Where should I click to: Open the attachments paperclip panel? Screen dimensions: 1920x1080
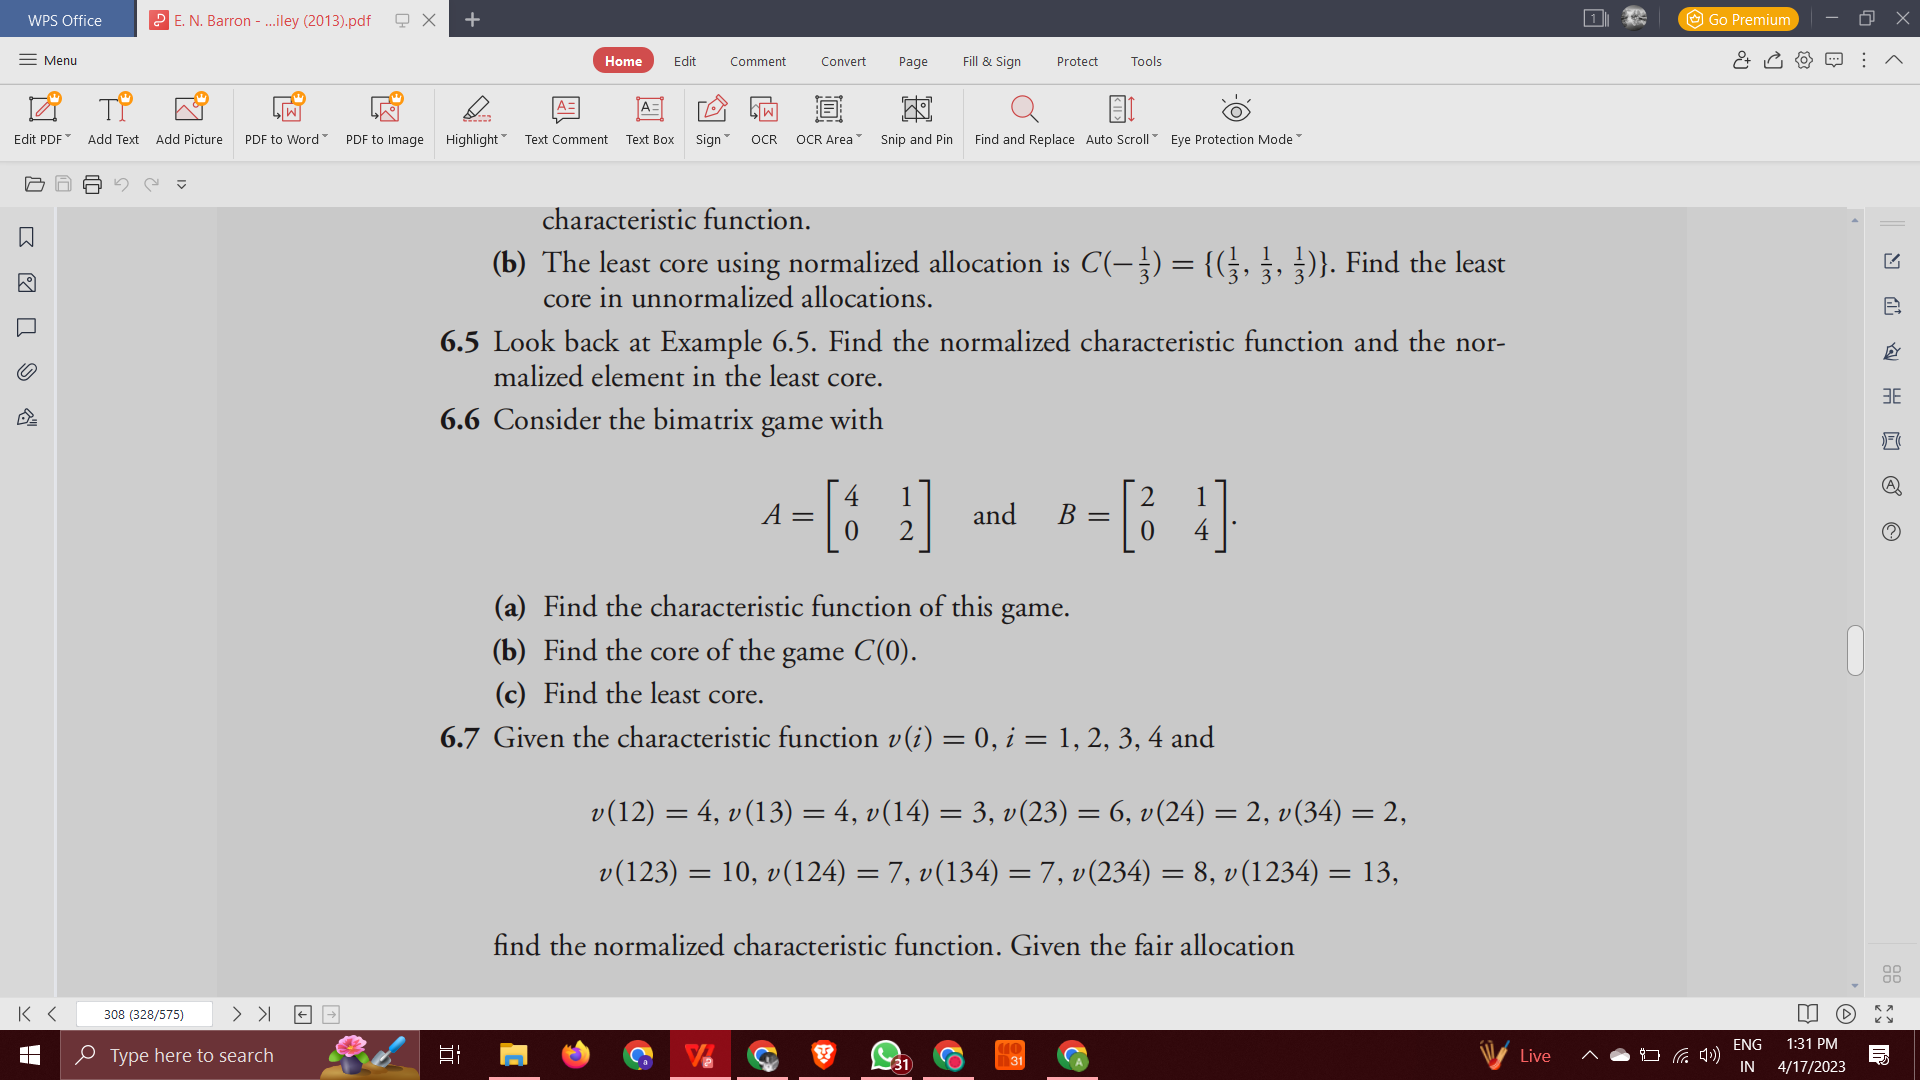point(27,372)
